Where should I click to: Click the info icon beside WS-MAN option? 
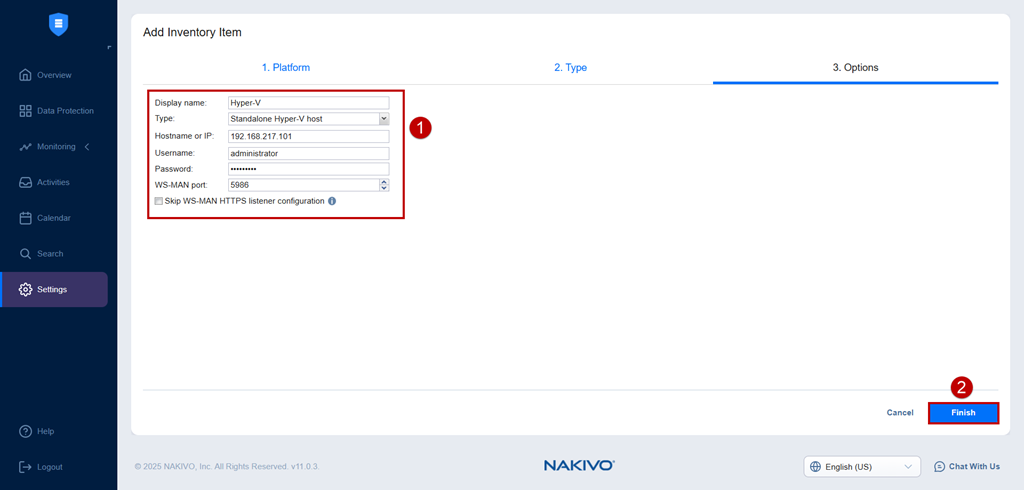point(332,201)
